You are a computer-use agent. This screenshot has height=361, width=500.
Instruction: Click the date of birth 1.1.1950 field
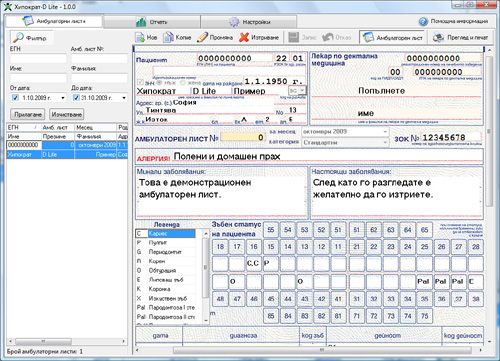point(274,81)
